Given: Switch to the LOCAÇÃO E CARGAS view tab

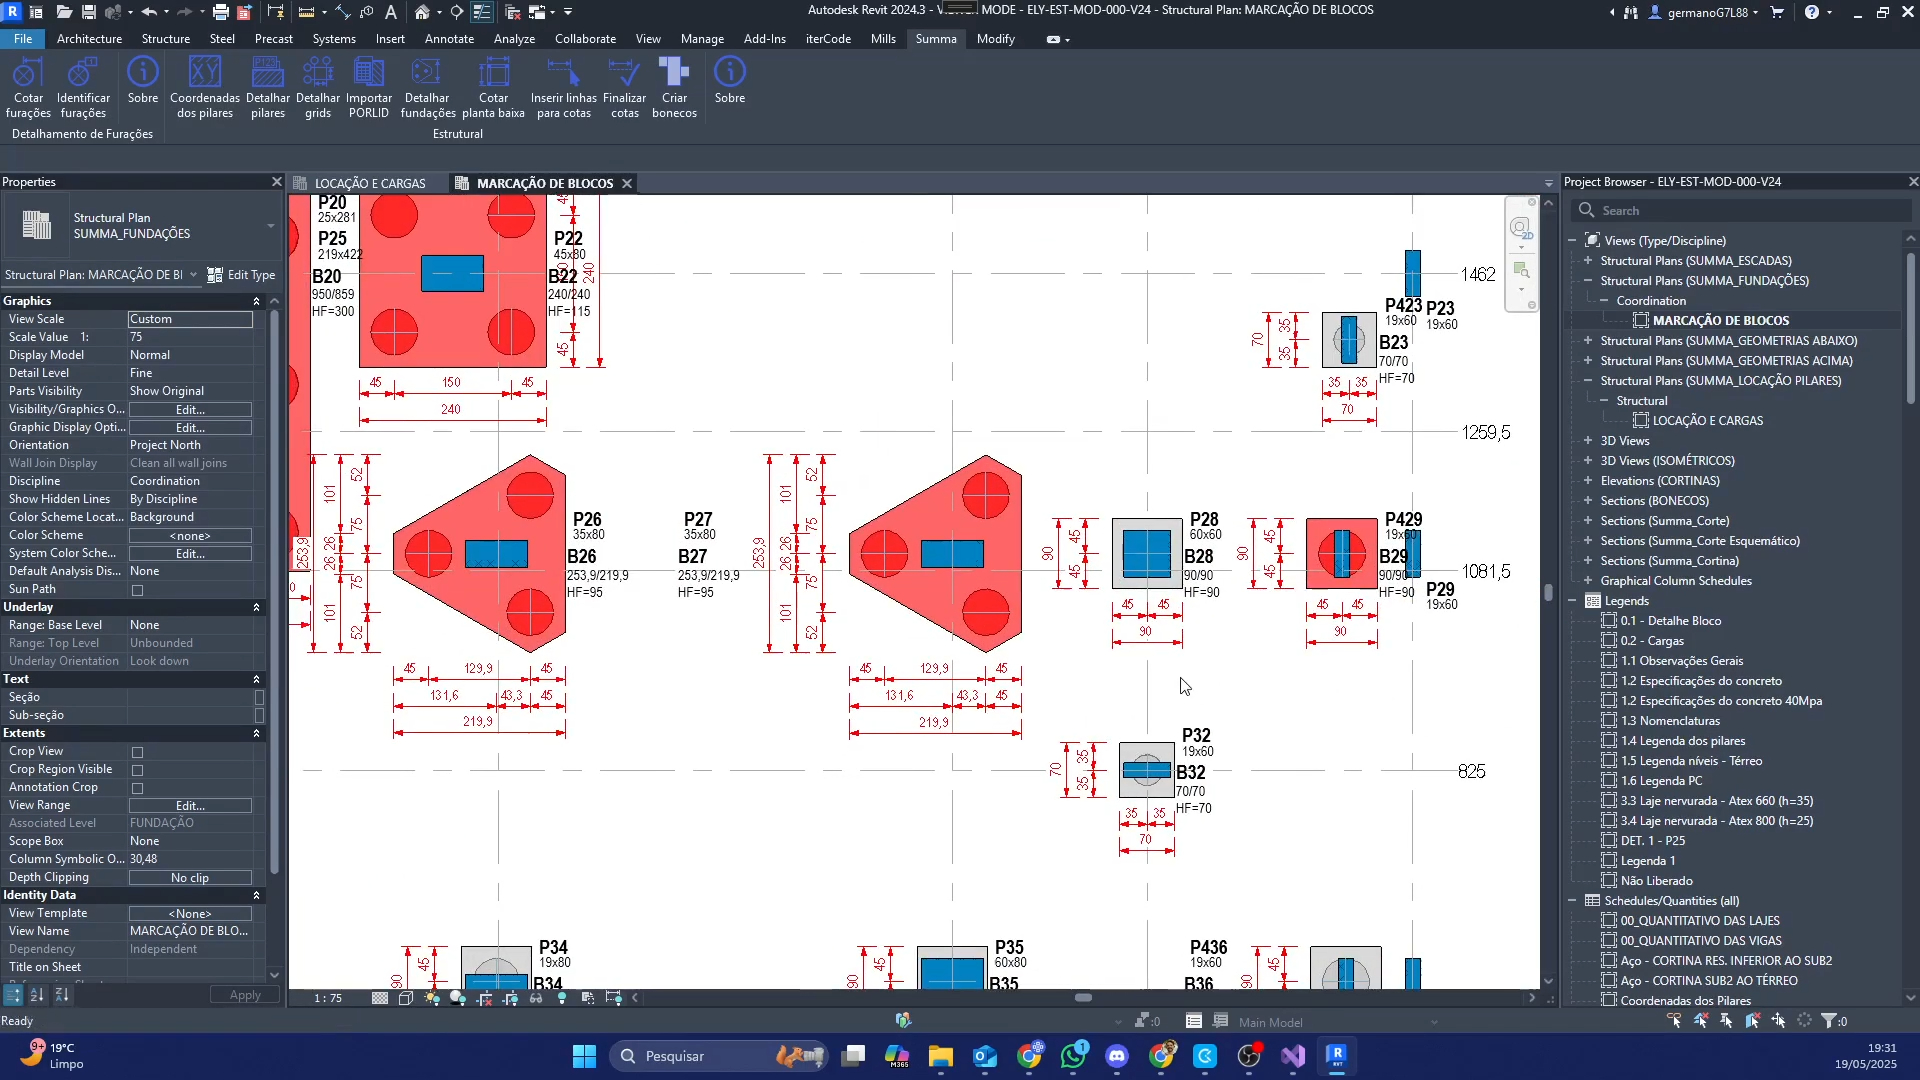Looking at the screenshot, I should 369,183.
